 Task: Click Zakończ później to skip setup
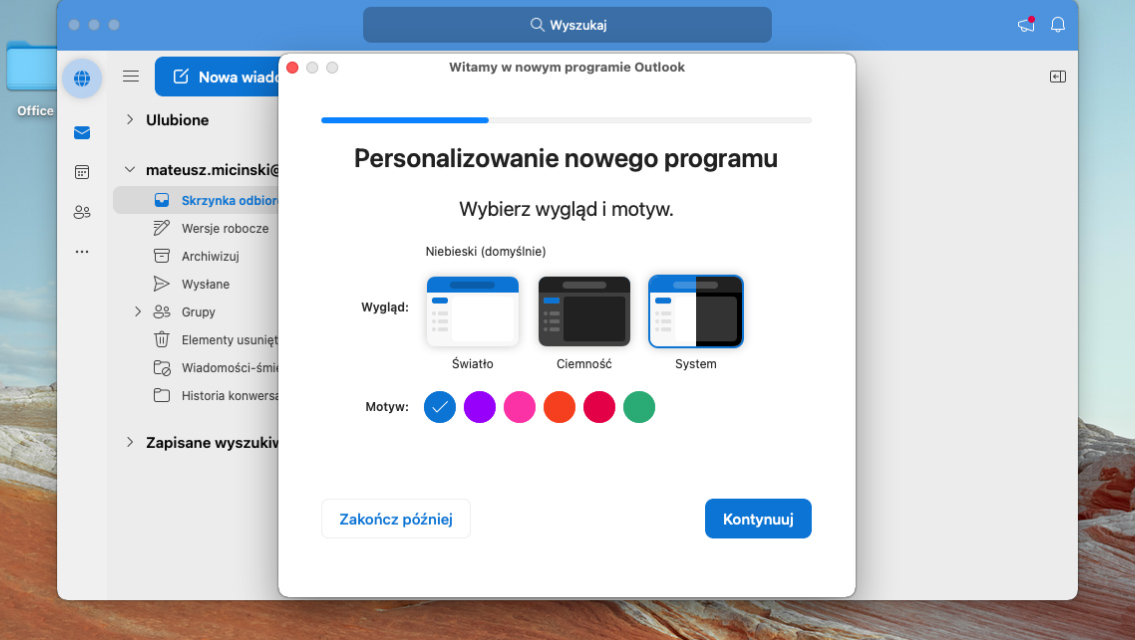pyautogui.click(x=396, y=518)
